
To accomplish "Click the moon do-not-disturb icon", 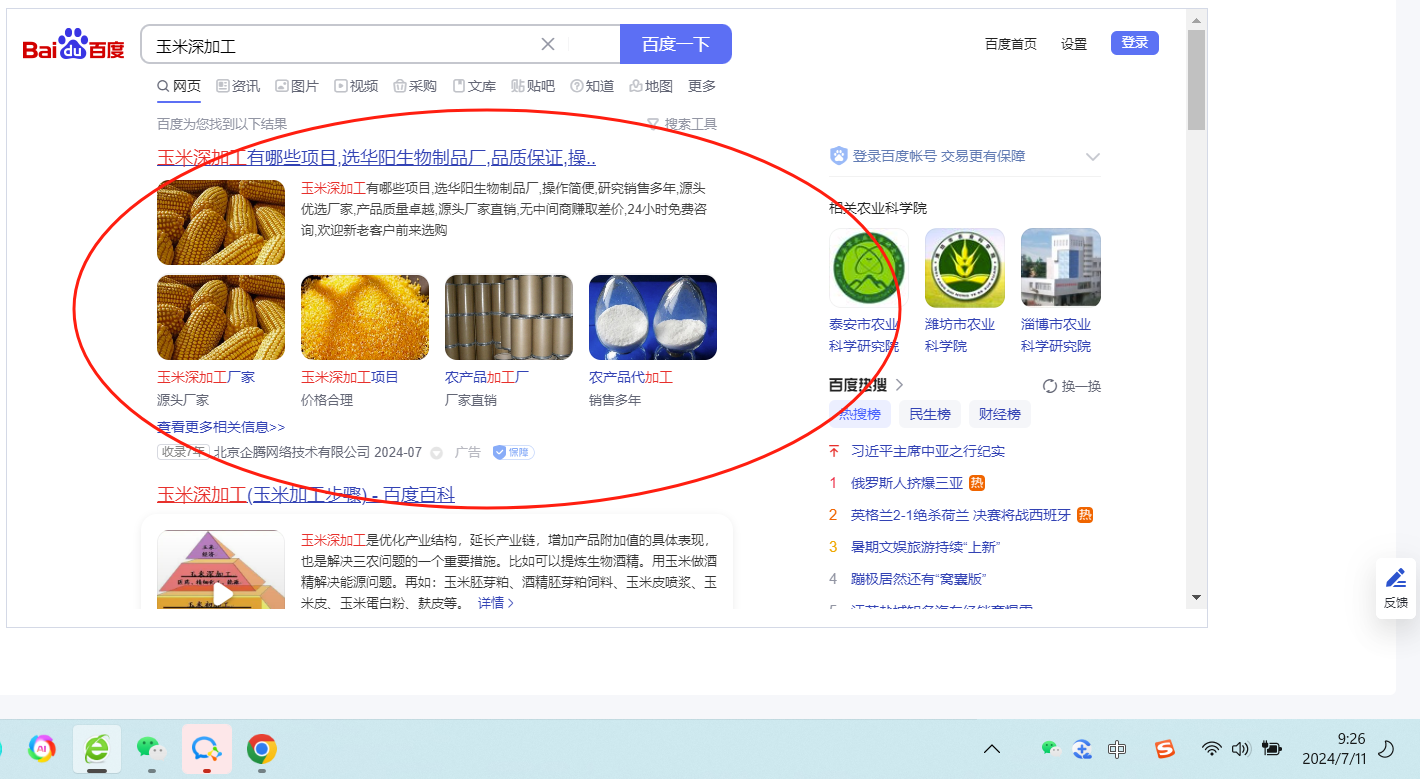I will (1386, 749).
